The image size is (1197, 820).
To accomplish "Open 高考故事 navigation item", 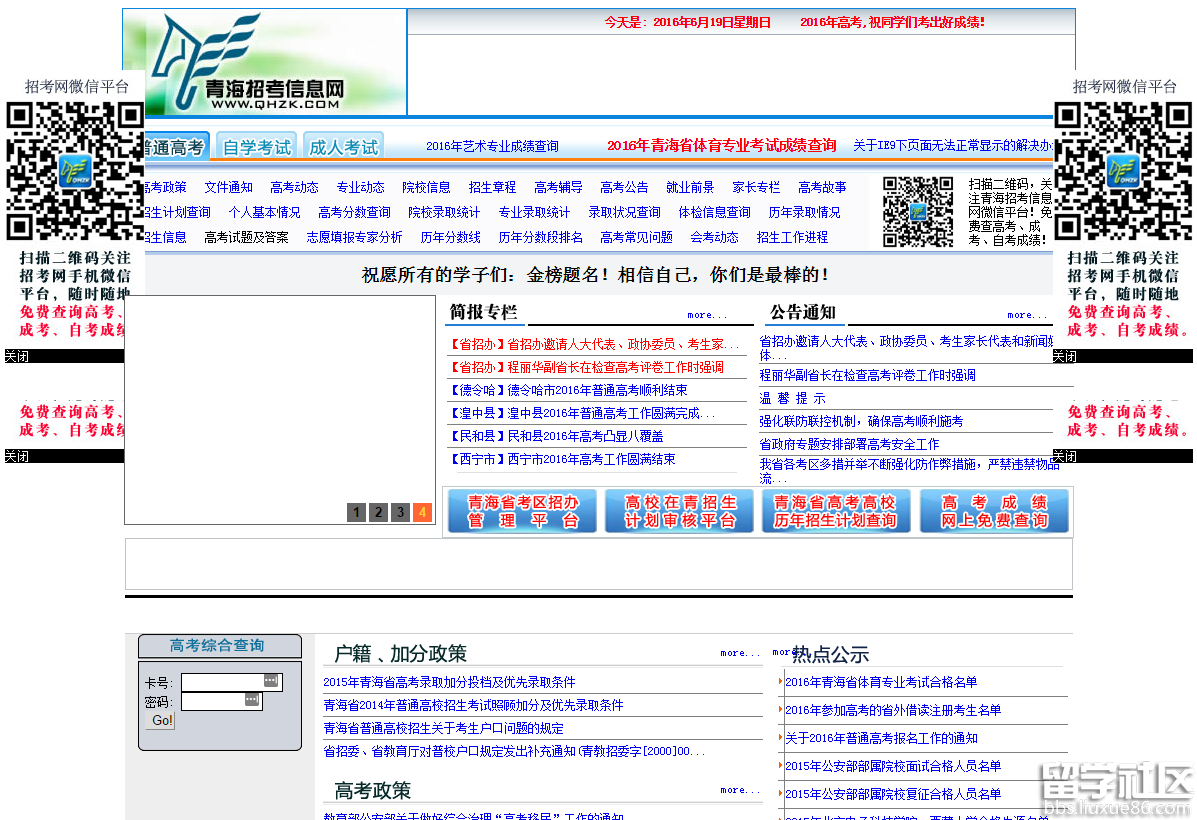I will 822,187.
